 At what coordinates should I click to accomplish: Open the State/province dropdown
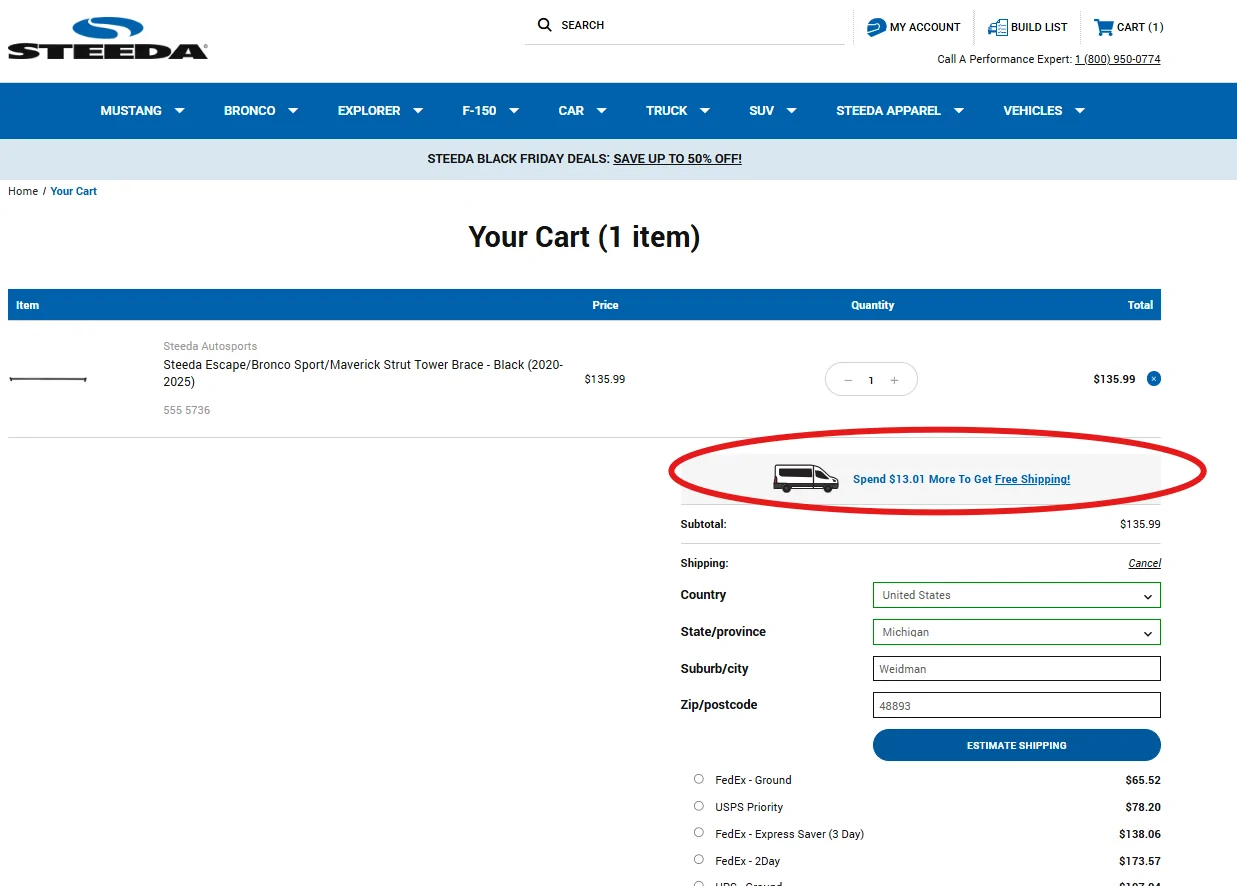click(x=1016, y=632)
